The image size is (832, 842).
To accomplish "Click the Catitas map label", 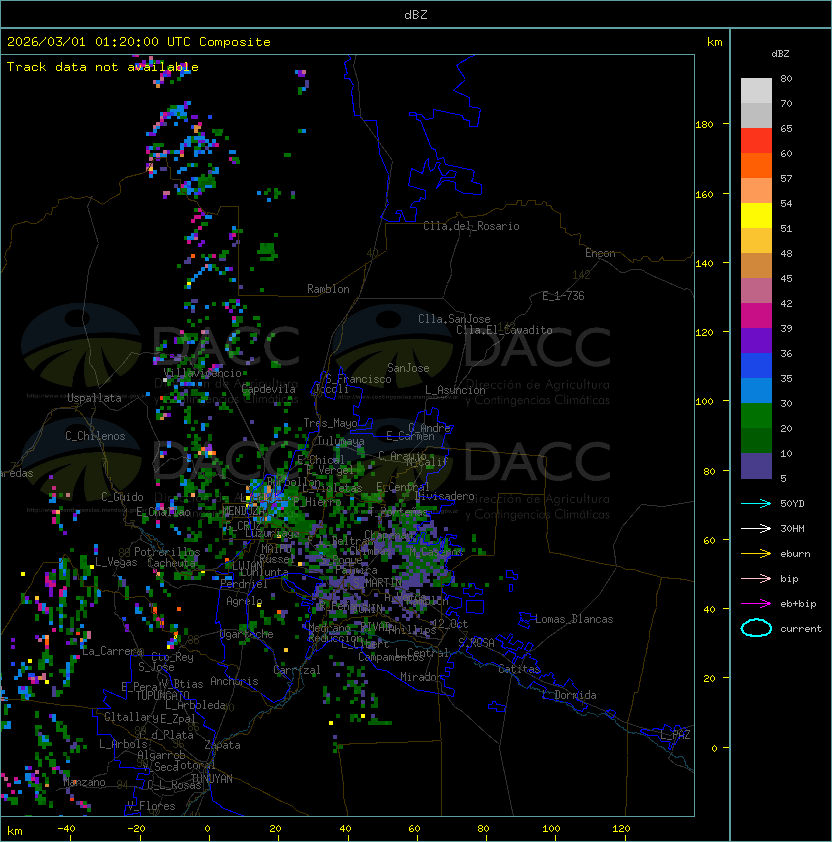I will pos(519,669).
